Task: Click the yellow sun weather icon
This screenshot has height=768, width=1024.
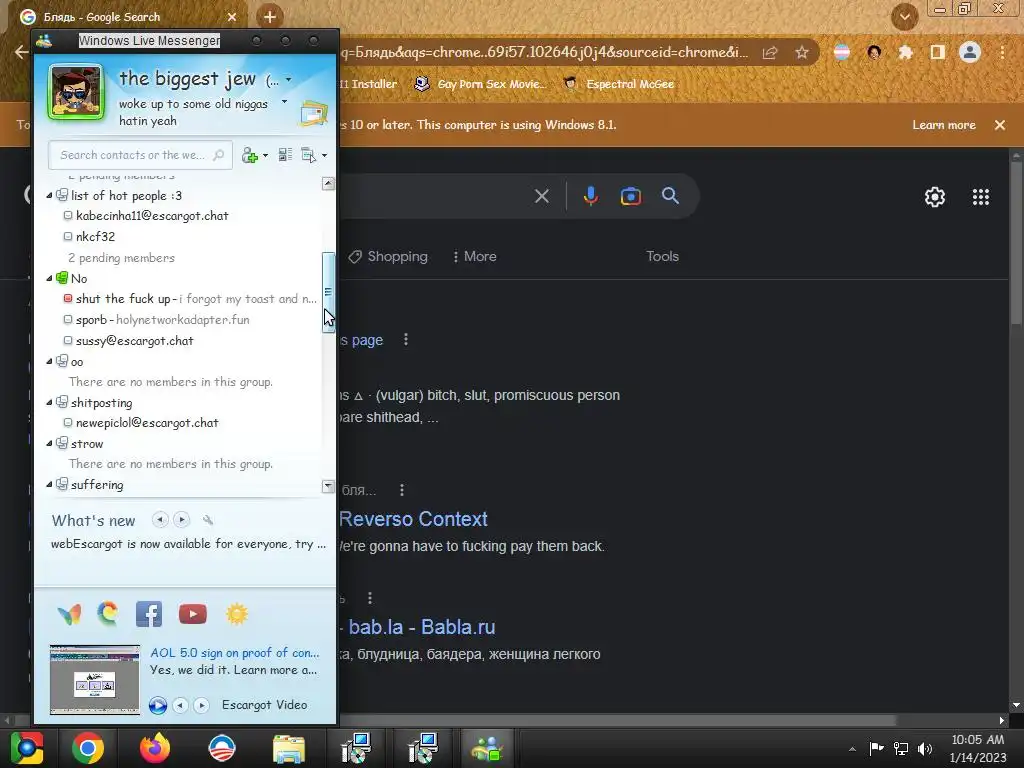Action: click(x=237, y=614)
